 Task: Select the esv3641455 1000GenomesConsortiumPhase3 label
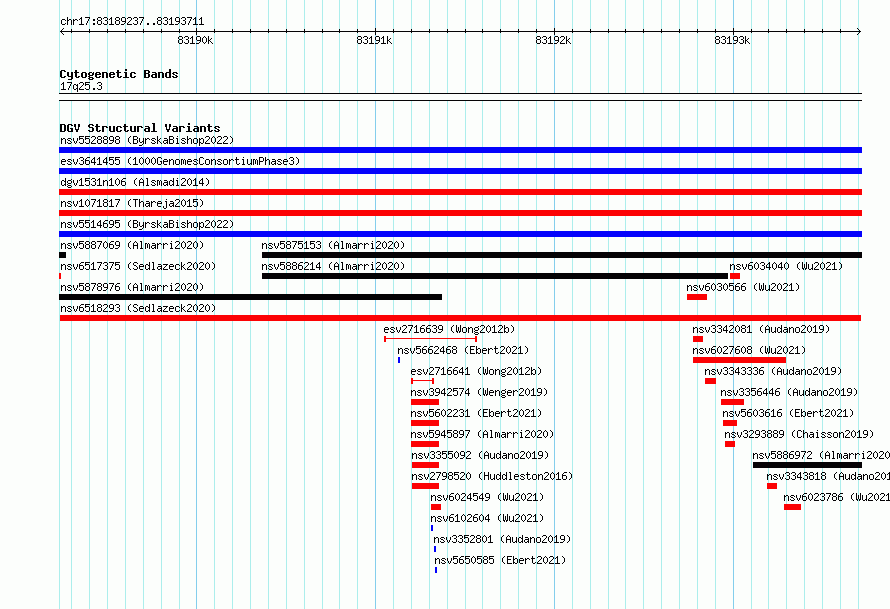tap(180, 161)
